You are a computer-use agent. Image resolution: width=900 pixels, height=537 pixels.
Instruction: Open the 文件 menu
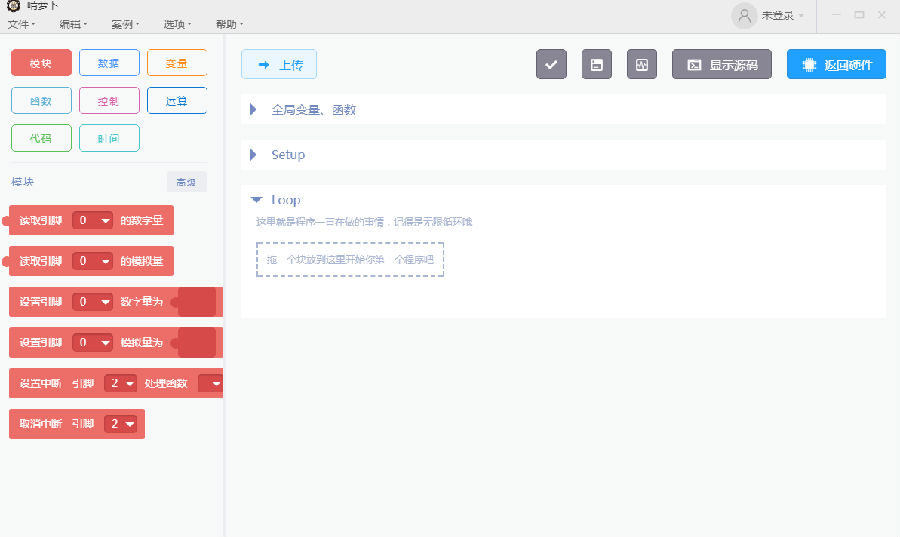(21, 24)
